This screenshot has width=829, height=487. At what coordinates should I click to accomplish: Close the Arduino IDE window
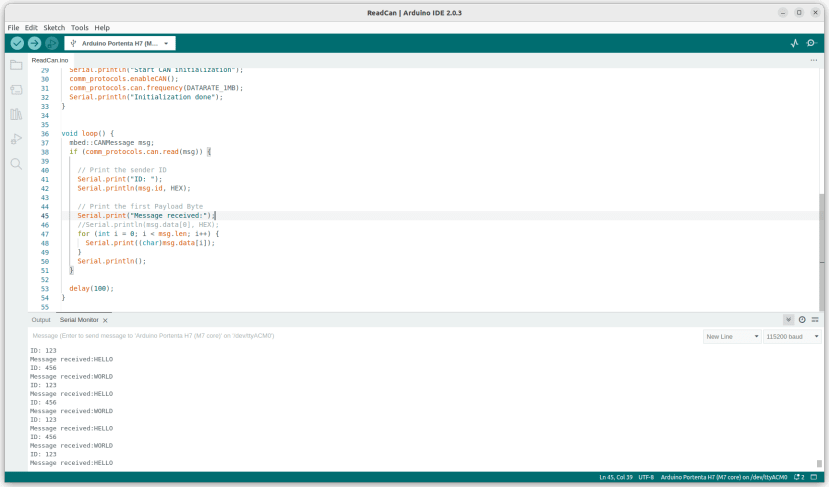[x=815, y=13]
